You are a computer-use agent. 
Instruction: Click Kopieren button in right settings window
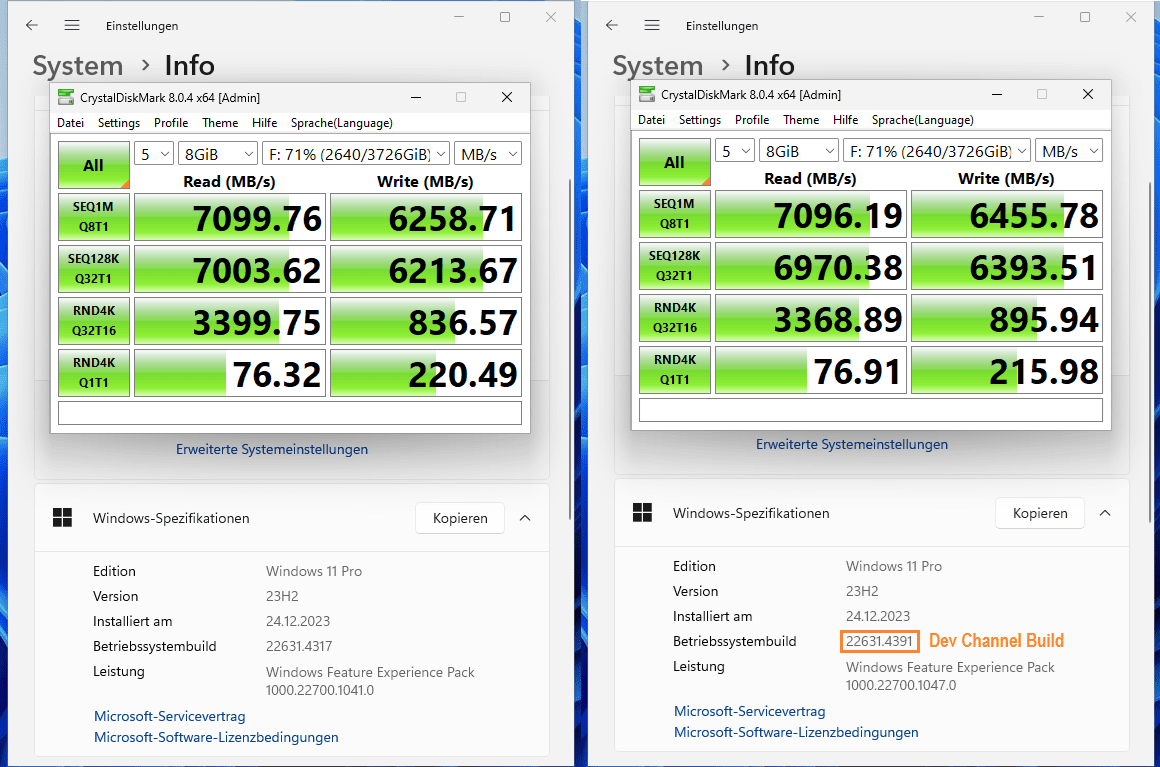click(1040, 513)
